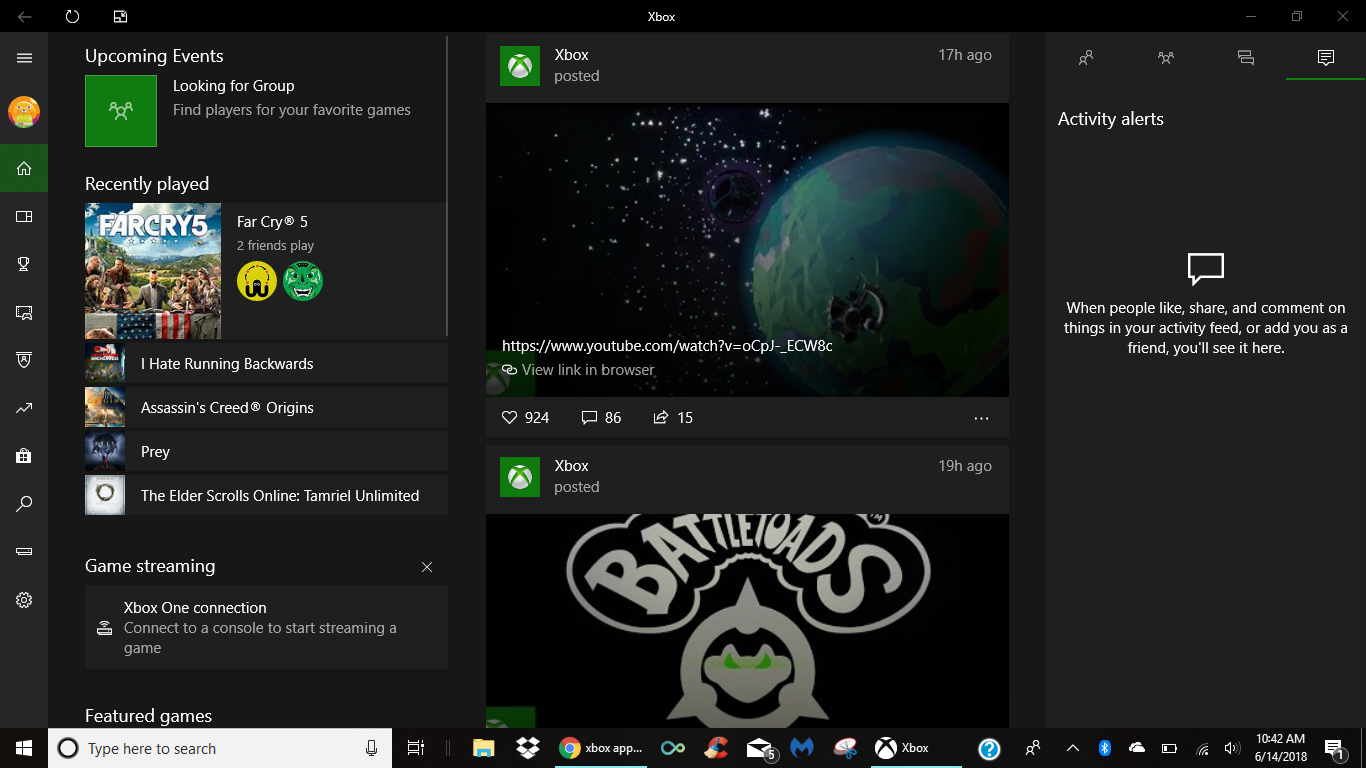The image size is (1366, 768).
Task: Refresh the feed with the reload icon
Action: (x=72, y=16)
